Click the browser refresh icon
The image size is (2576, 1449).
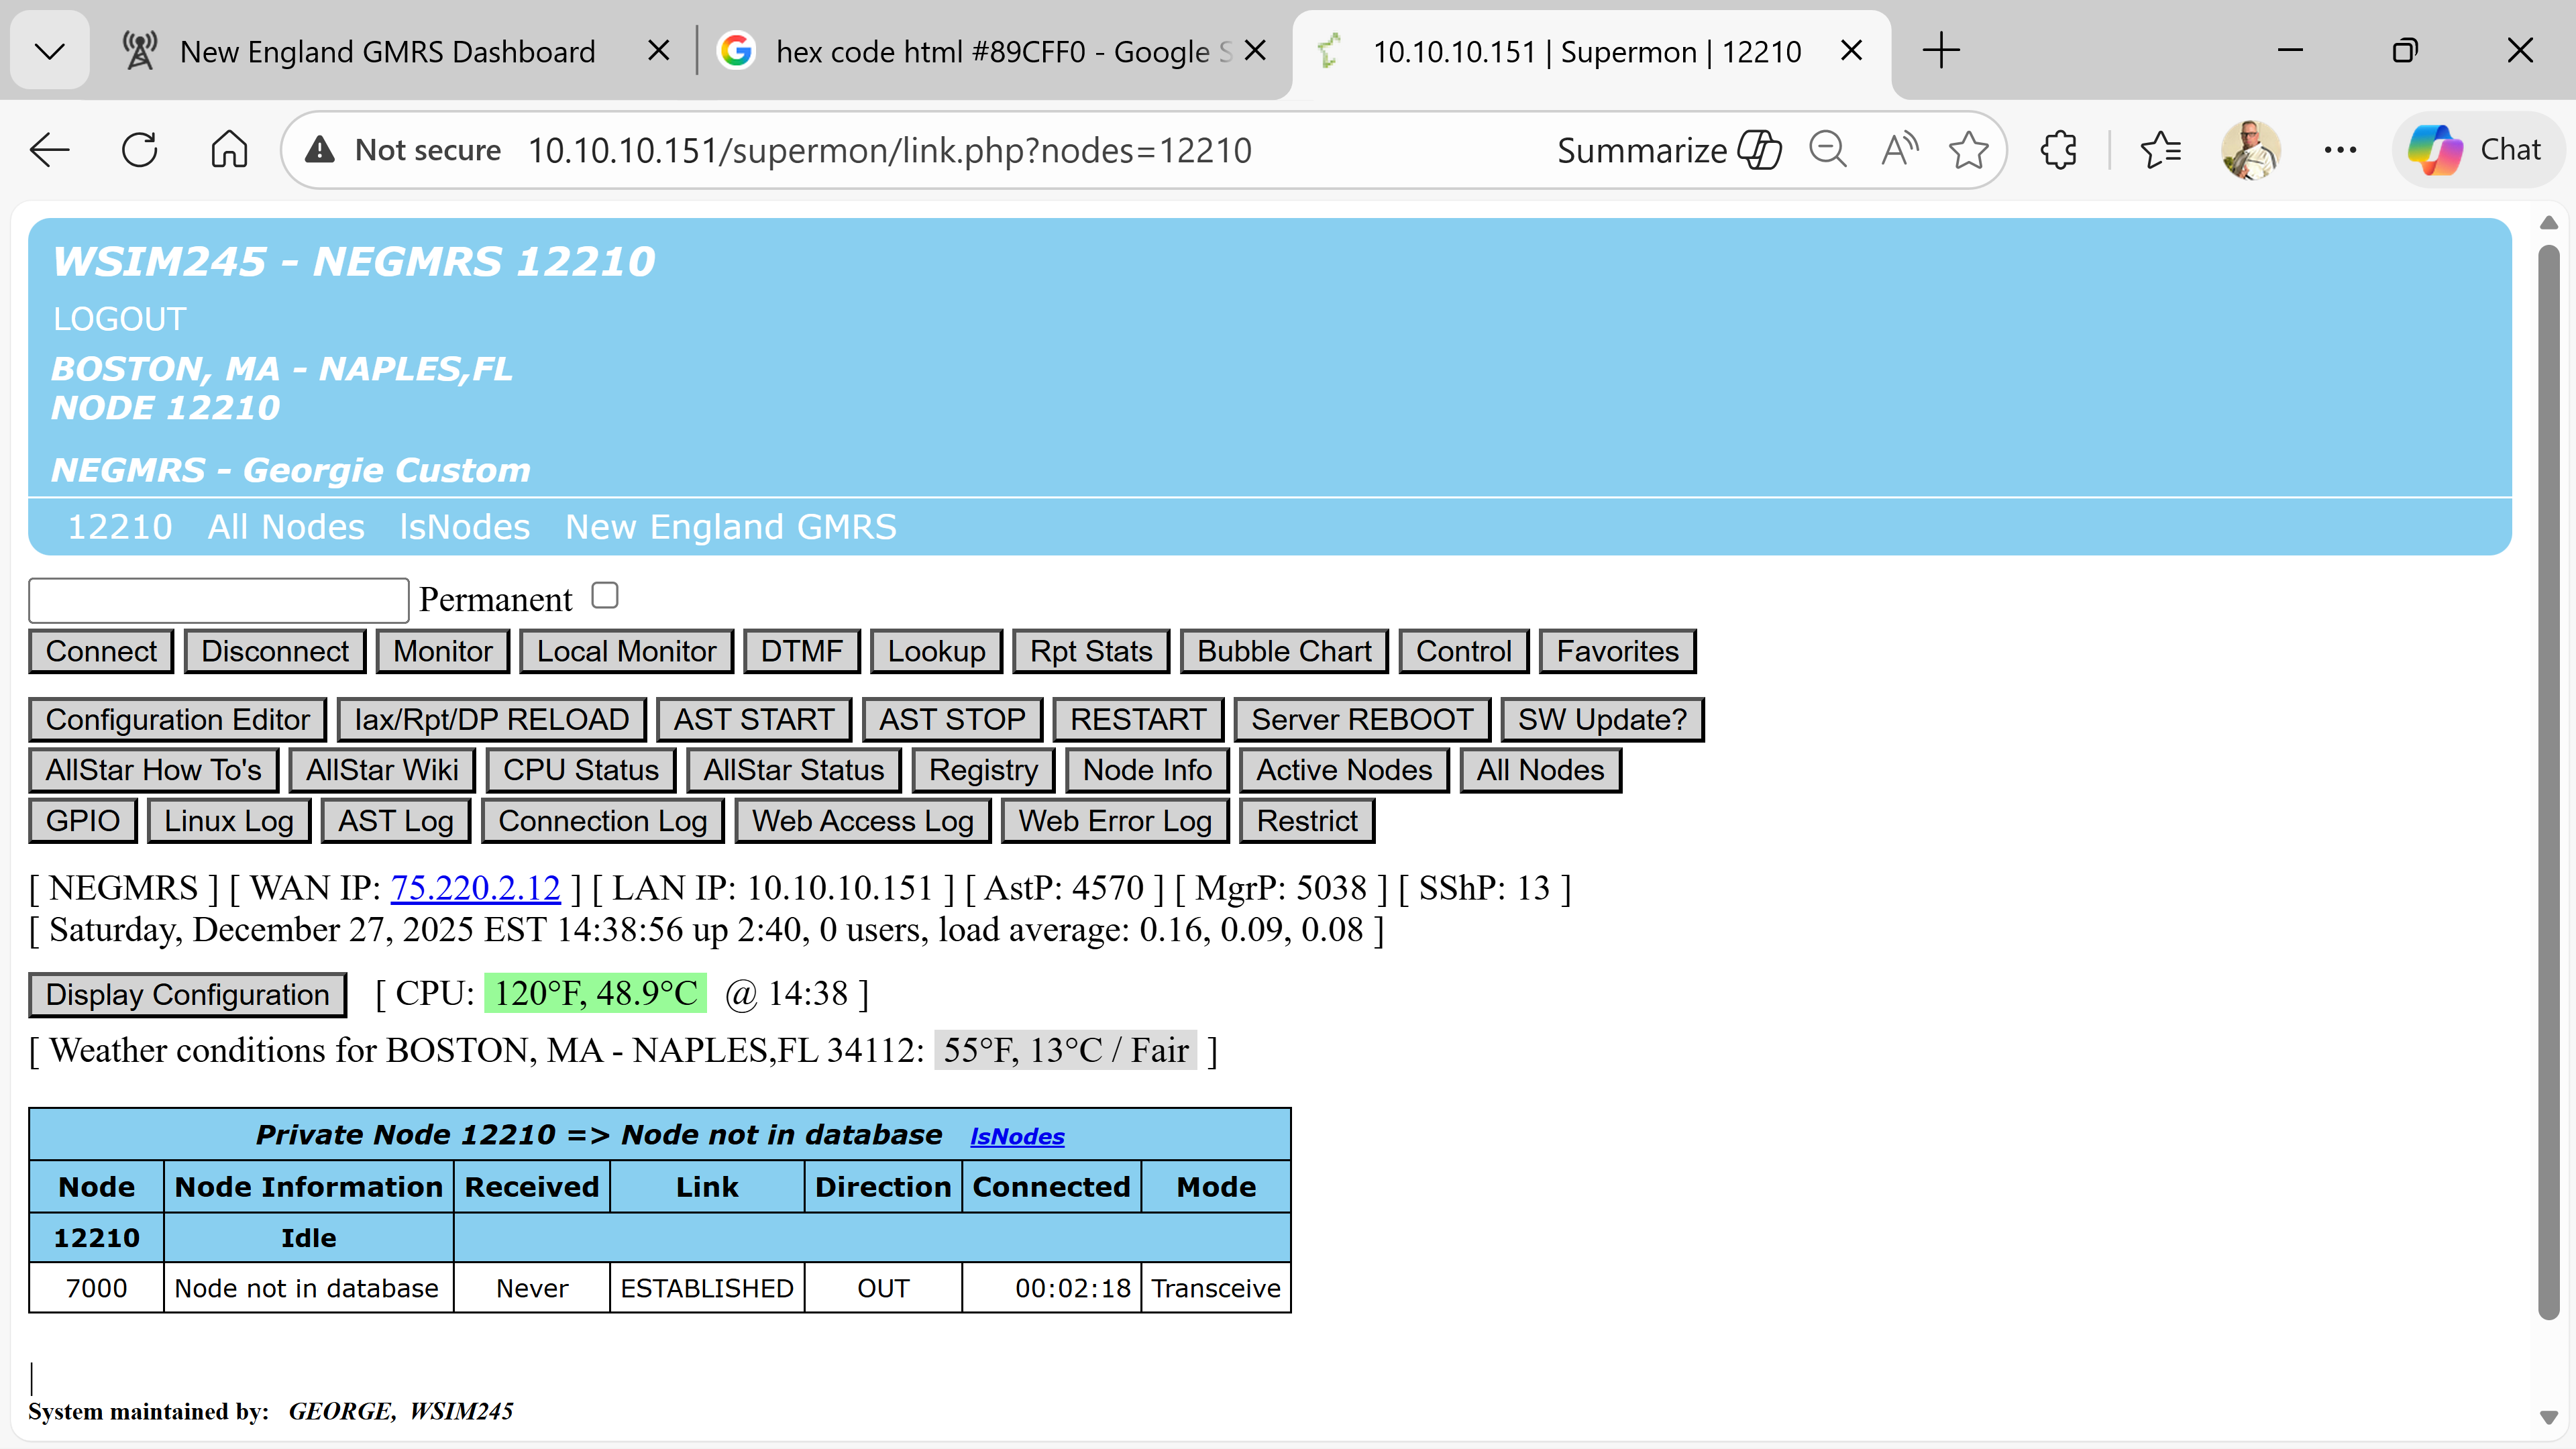139,150
